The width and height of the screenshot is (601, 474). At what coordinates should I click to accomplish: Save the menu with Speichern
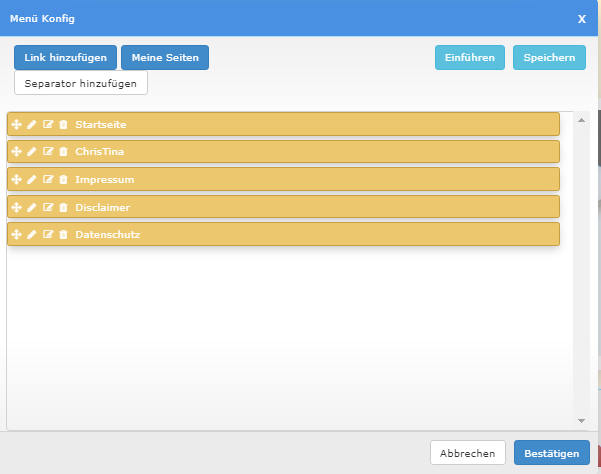coord(549,58)
